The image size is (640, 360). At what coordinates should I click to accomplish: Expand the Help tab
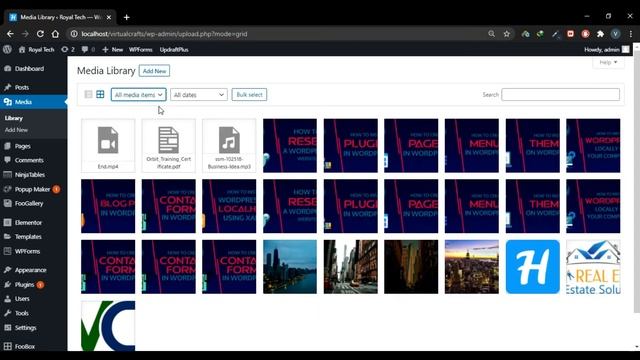coord(608,62)
